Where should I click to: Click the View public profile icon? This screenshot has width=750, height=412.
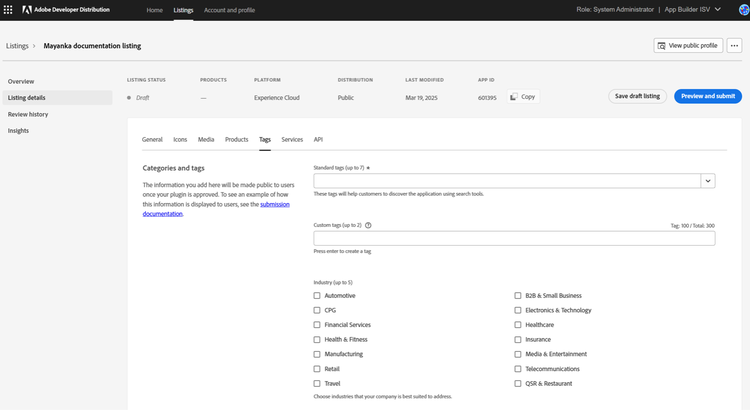662,45
